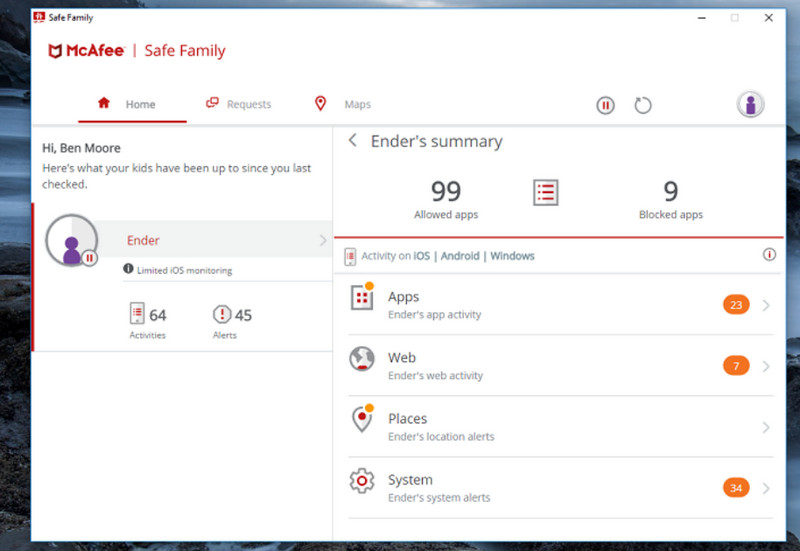This screenshot has height=551, width=800.
Task: View Ender's 45 Alerts
Action: tap(232, 321)
